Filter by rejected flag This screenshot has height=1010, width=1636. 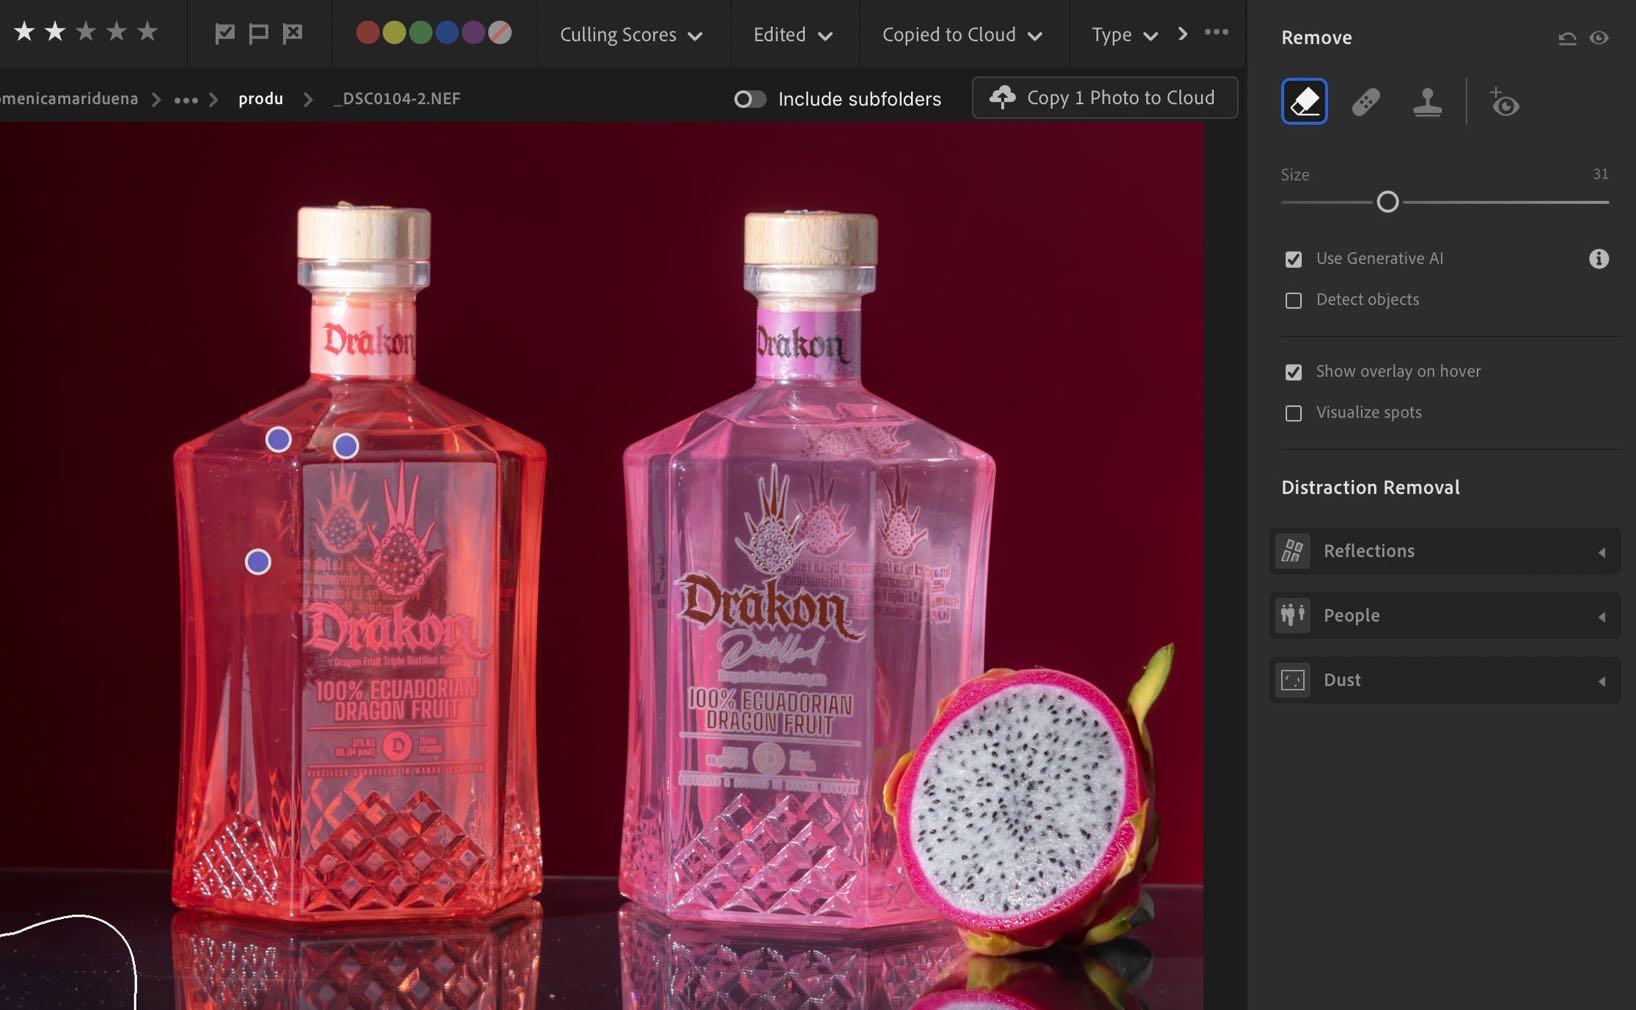point(292,33)
